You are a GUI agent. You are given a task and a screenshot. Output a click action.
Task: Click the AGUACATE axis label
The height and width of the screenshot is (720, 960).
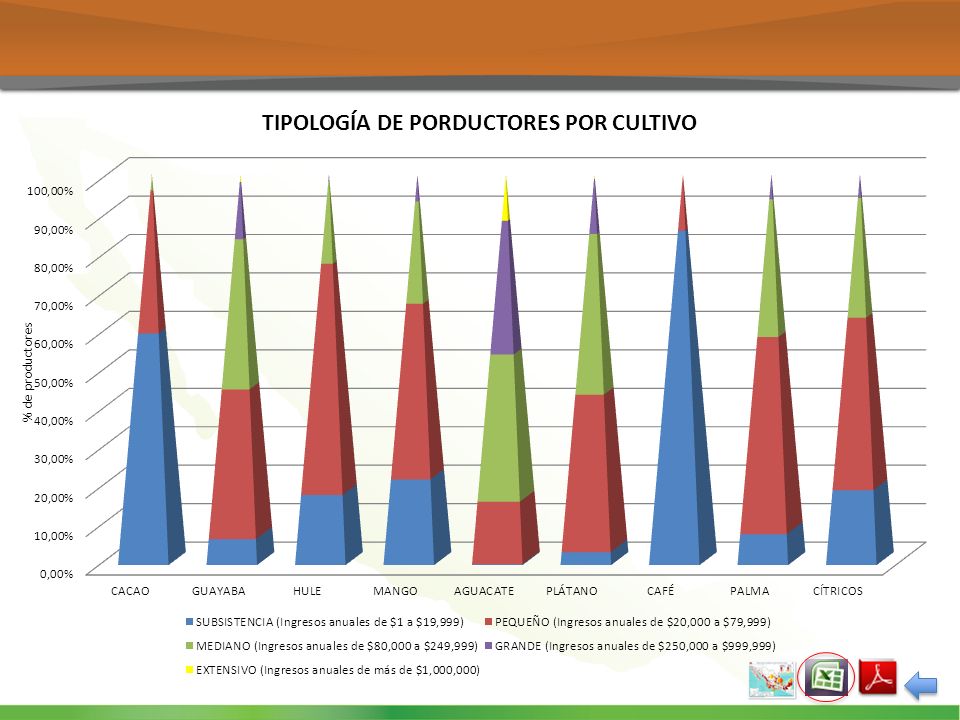[x=484, y=591]
